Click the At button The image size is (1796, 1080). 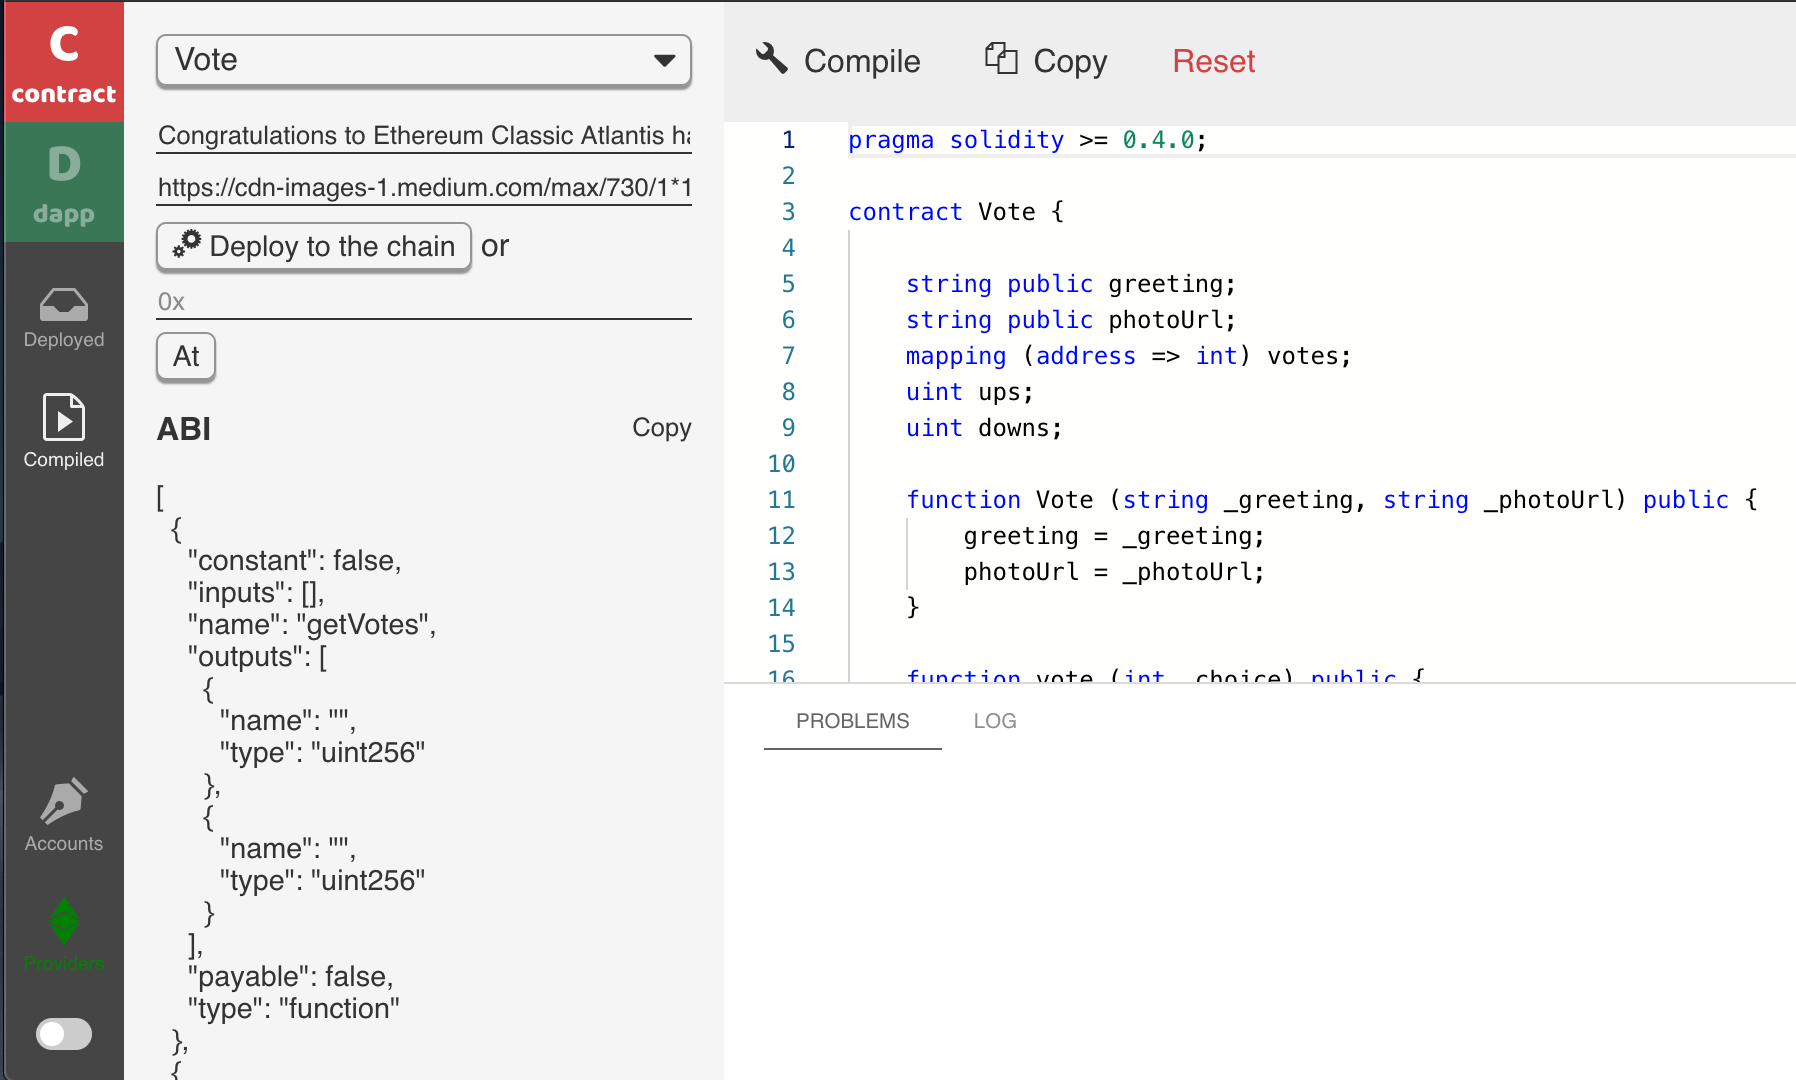click(x=186, y=357)
